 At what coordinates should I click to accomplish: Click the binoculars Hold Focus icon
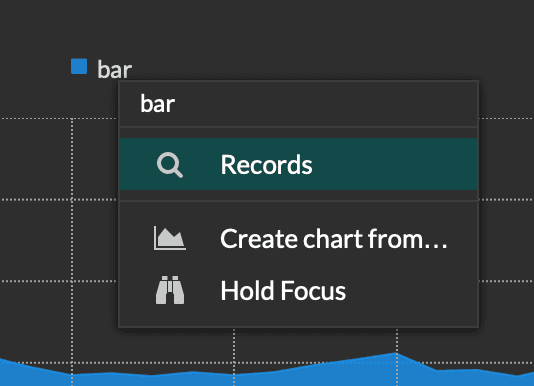click(x=170, y=290)
